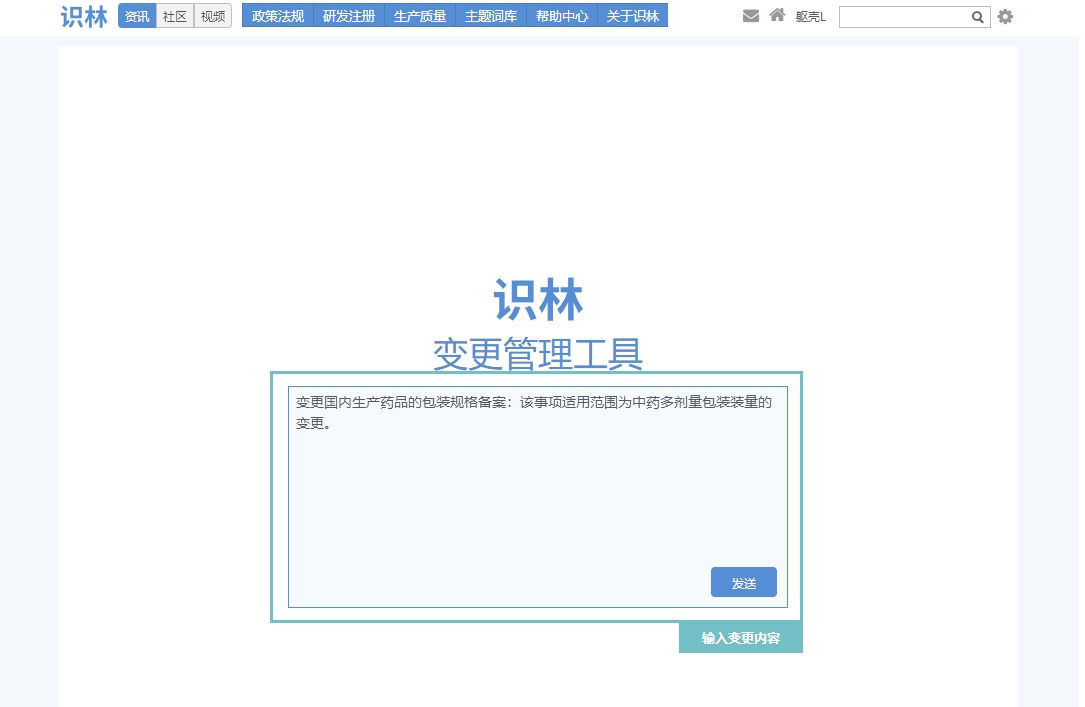
Task: Switch to the 社区 tab
Action: click(x=175, y=16)
